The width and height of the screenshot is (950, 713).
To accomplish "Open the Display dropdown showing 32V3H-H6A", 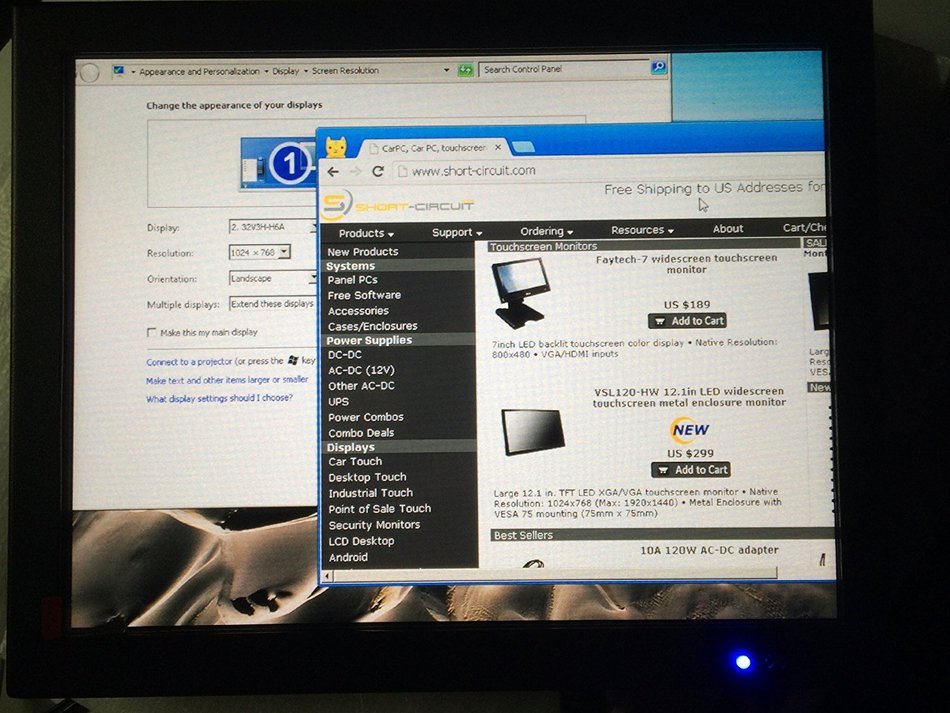I will 273,227.
